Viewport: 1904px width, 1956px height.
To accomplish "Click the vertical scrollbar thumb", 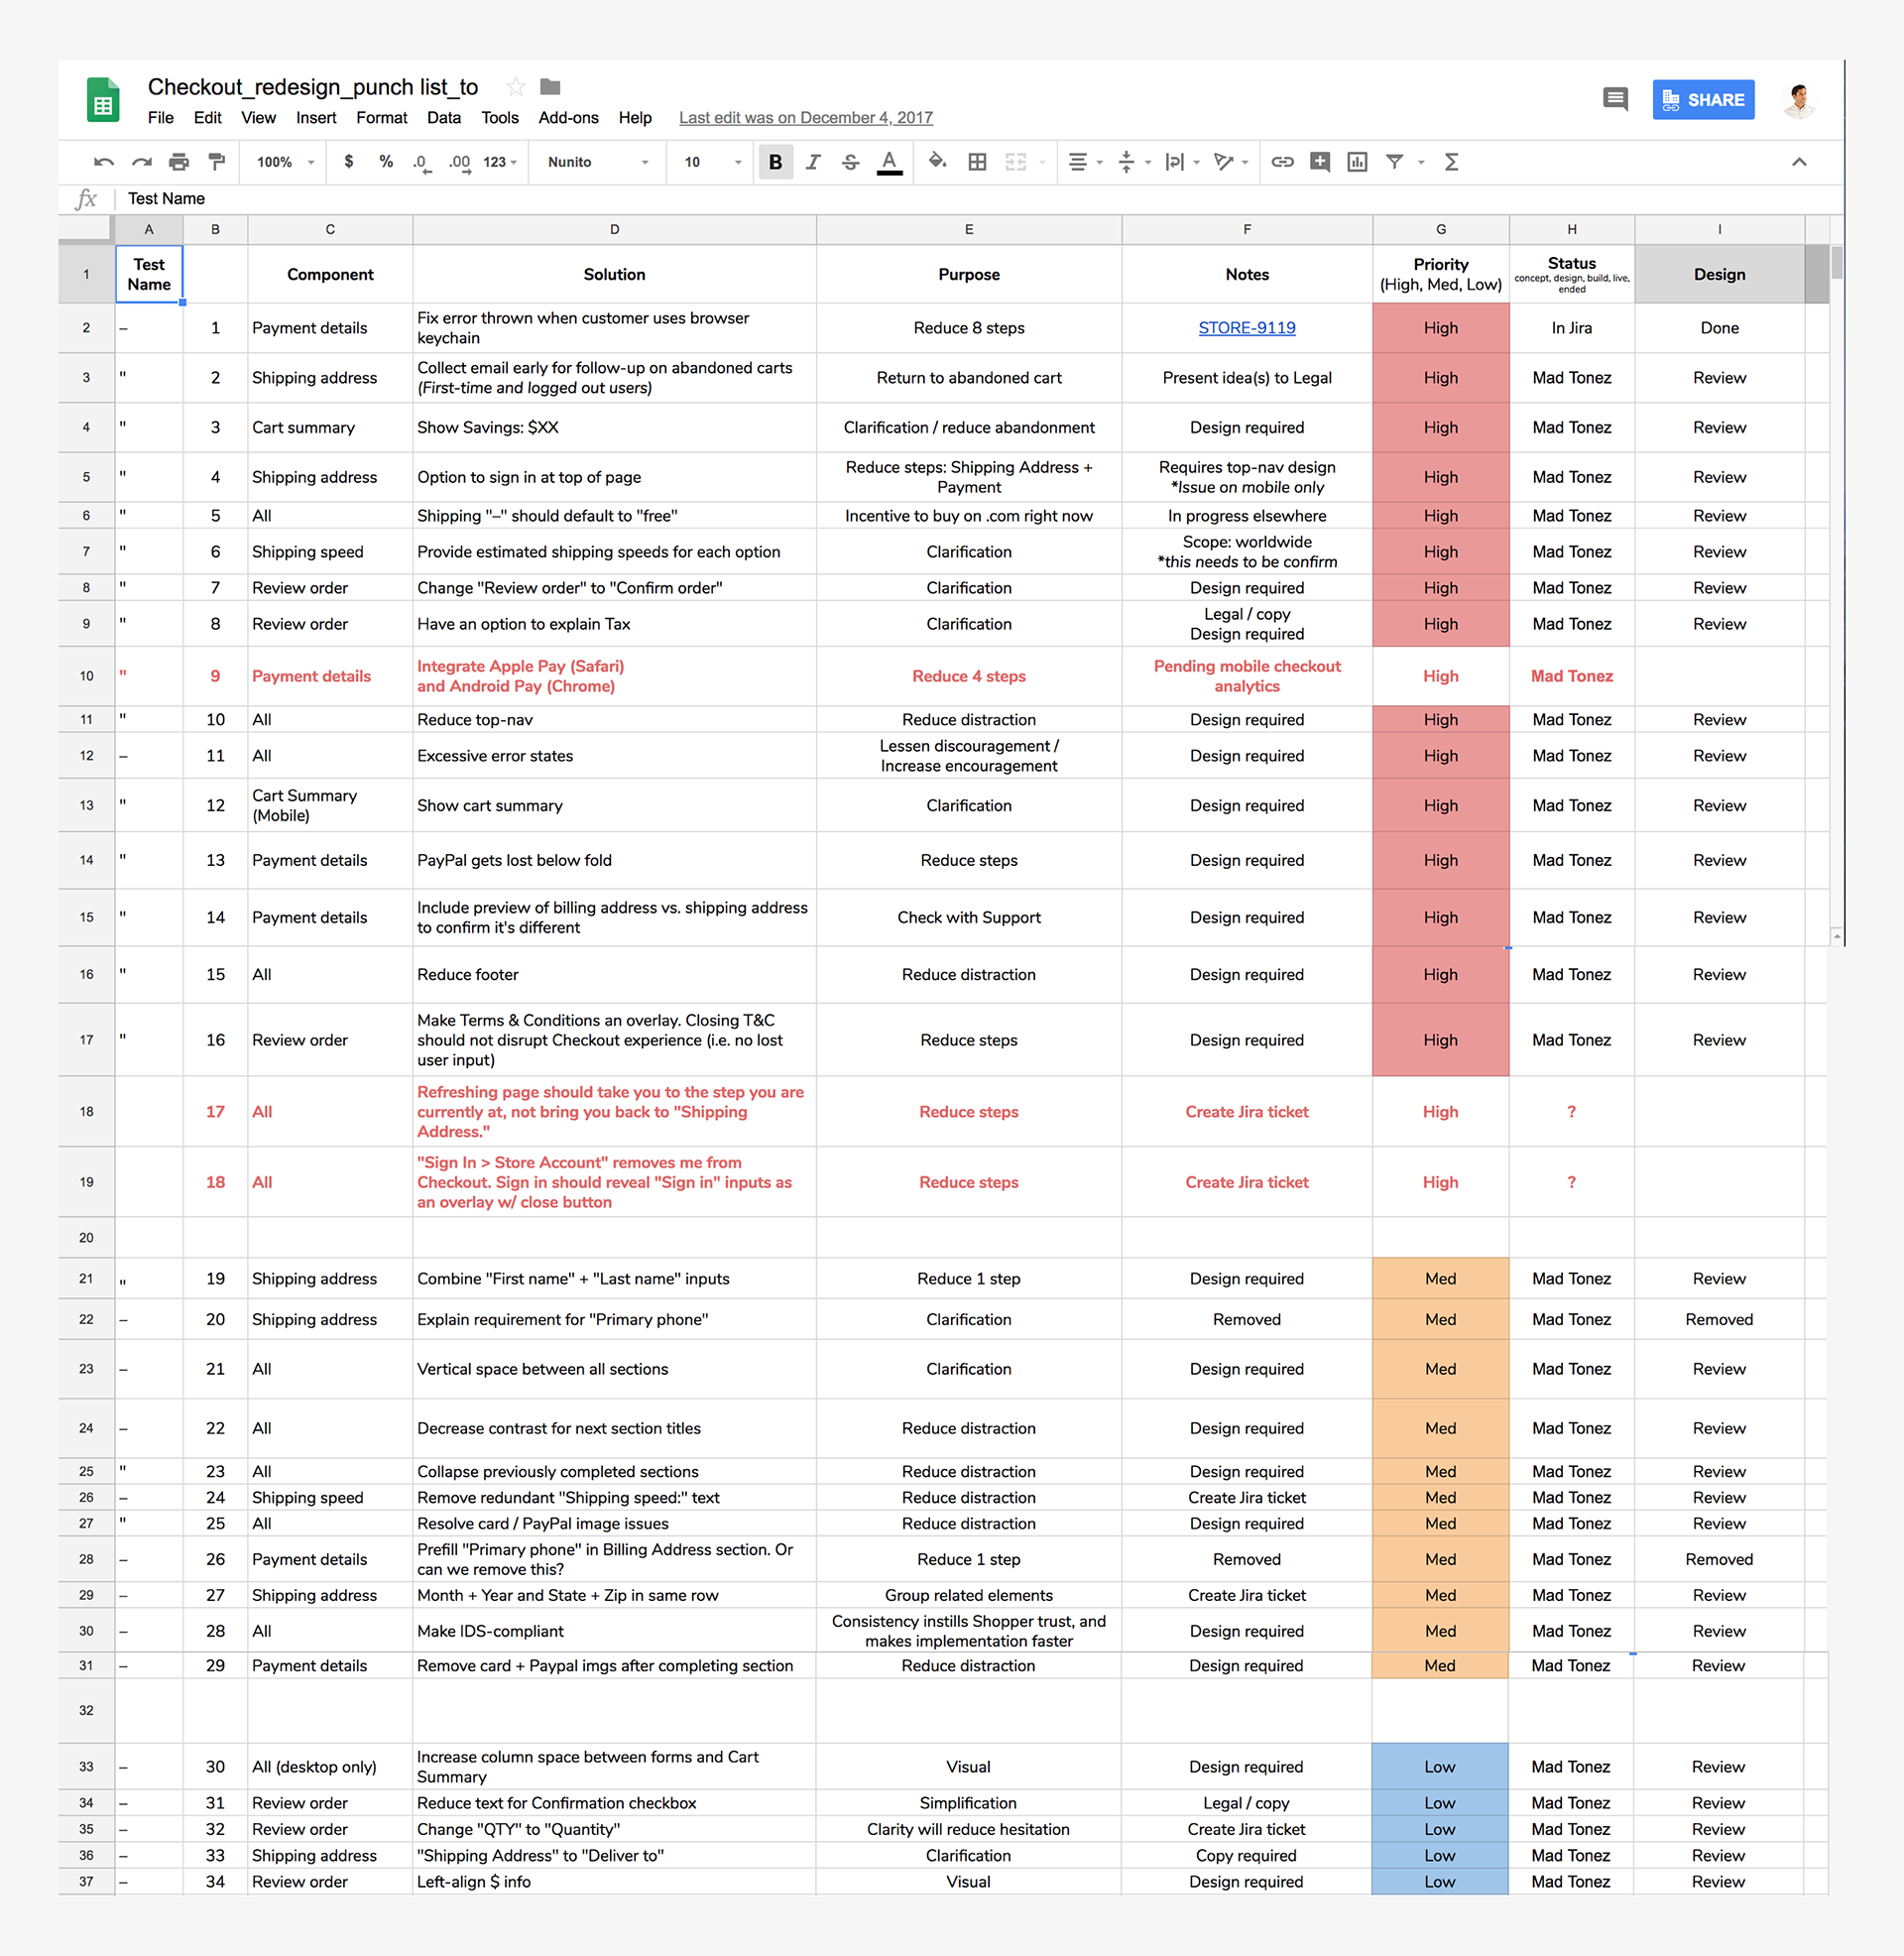I will coord(1836,262).
